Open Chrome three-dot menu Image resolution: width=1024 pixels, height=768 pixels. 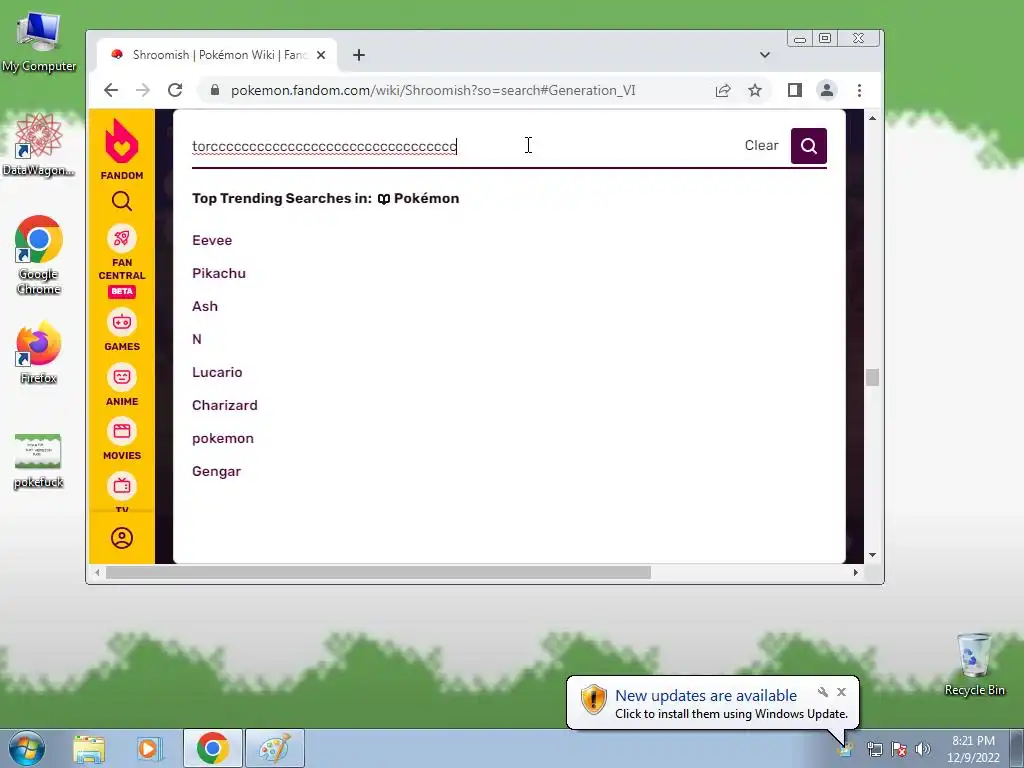(859, 90)
